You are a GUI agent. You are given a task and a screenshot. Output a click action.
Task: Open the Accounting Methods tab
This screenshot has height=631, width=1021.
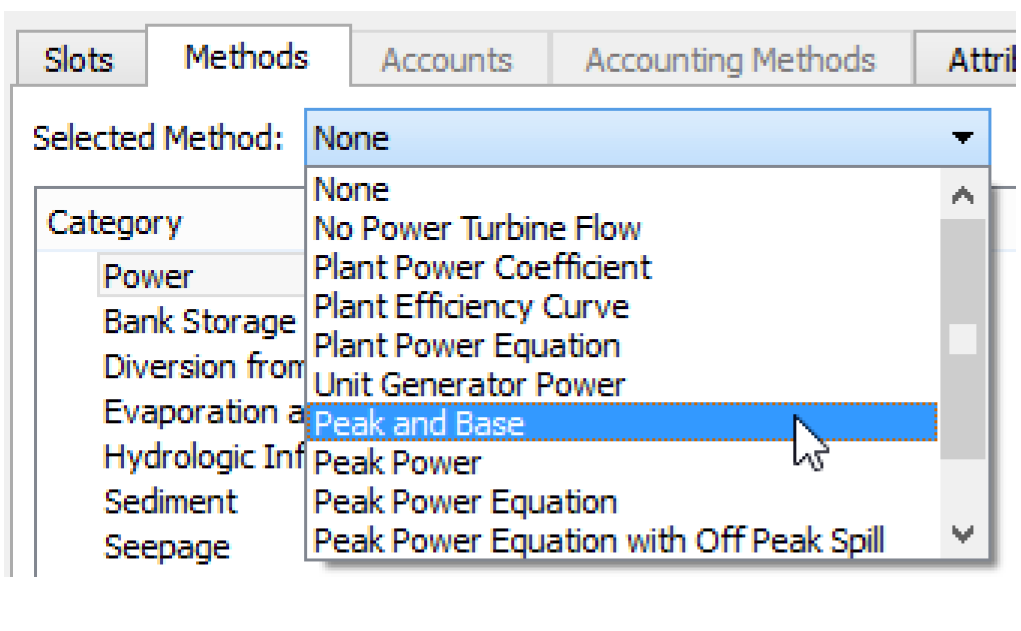[x=730, y=61]
